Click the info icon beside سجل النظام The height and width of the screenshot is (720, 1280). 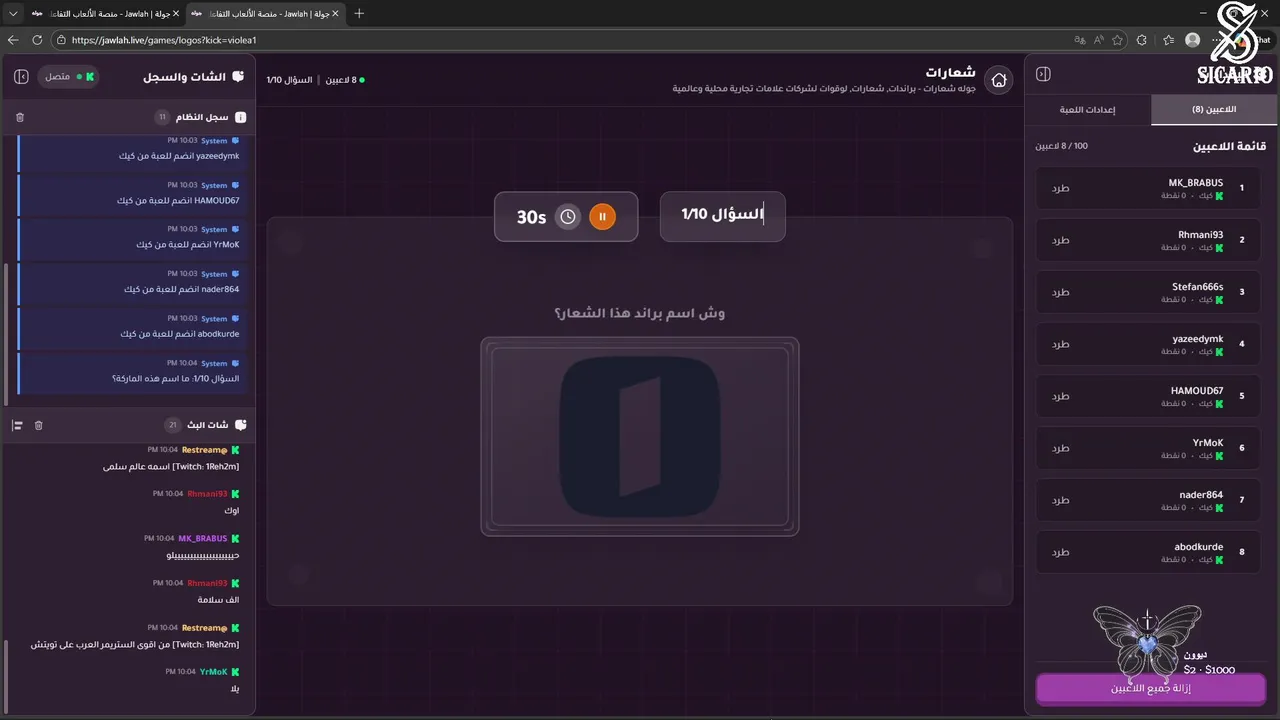click(x=240, y=117)
